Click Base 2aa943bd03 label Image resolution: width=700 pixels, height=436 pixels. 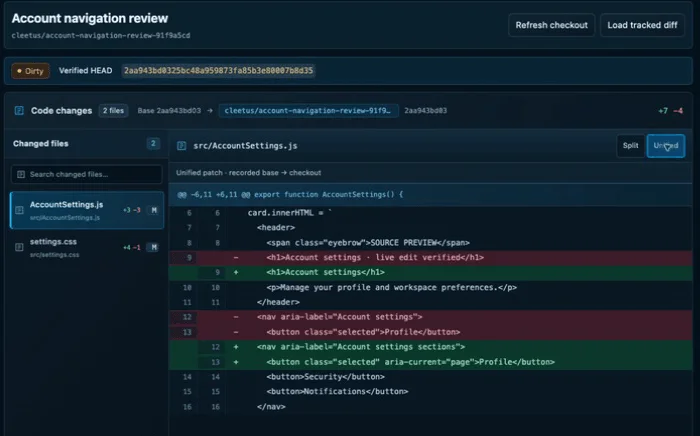click(x=169, y=111)
